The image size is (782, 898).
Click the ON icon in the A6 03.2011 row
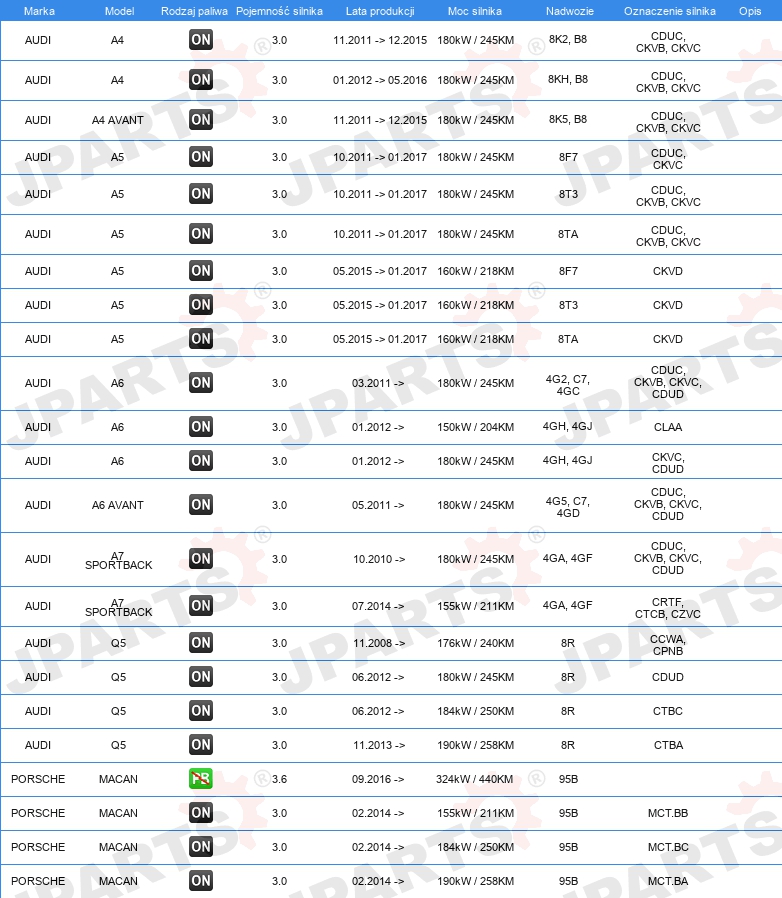201,383
